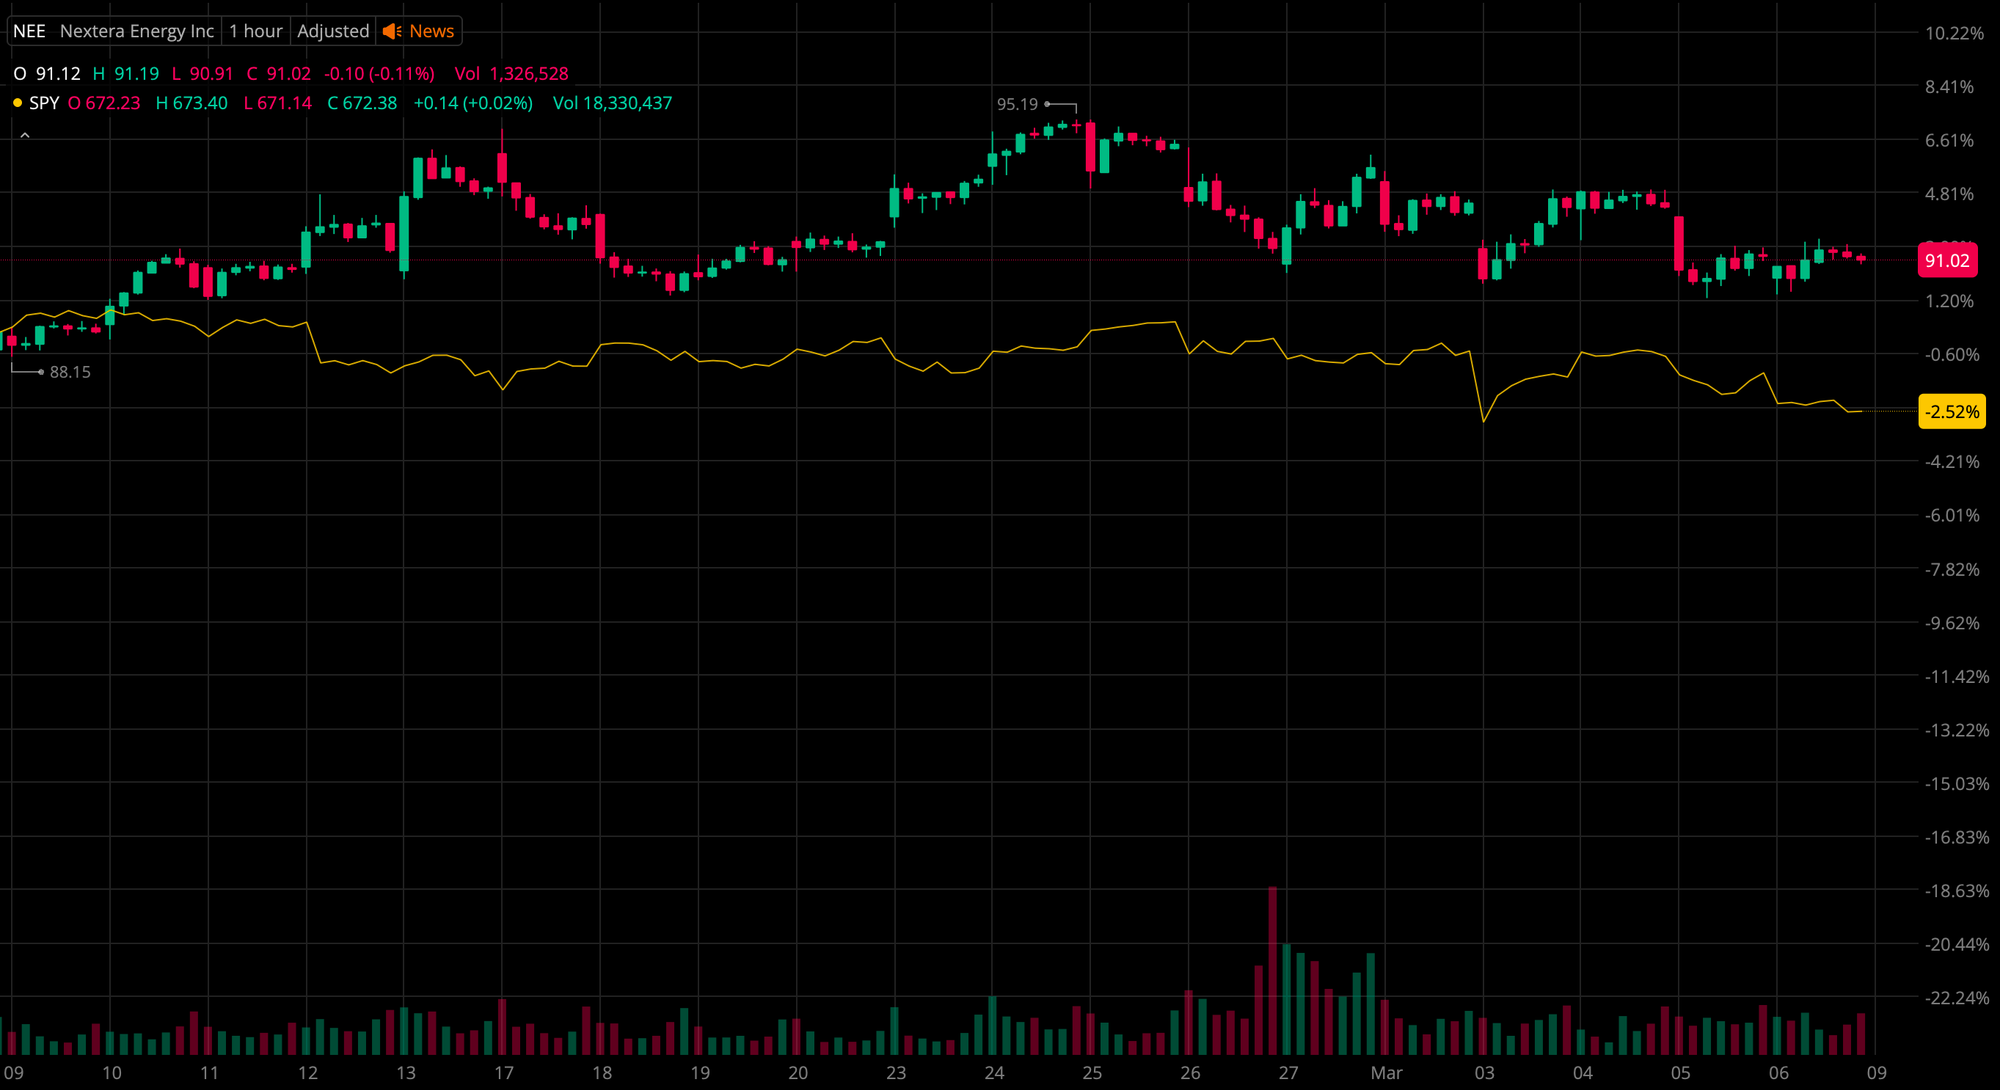The height and width of the screenshot is (1090, 2000).
Task: Click the SPY Vol 18,330,437 readout
Action: (x=612, y=103)
